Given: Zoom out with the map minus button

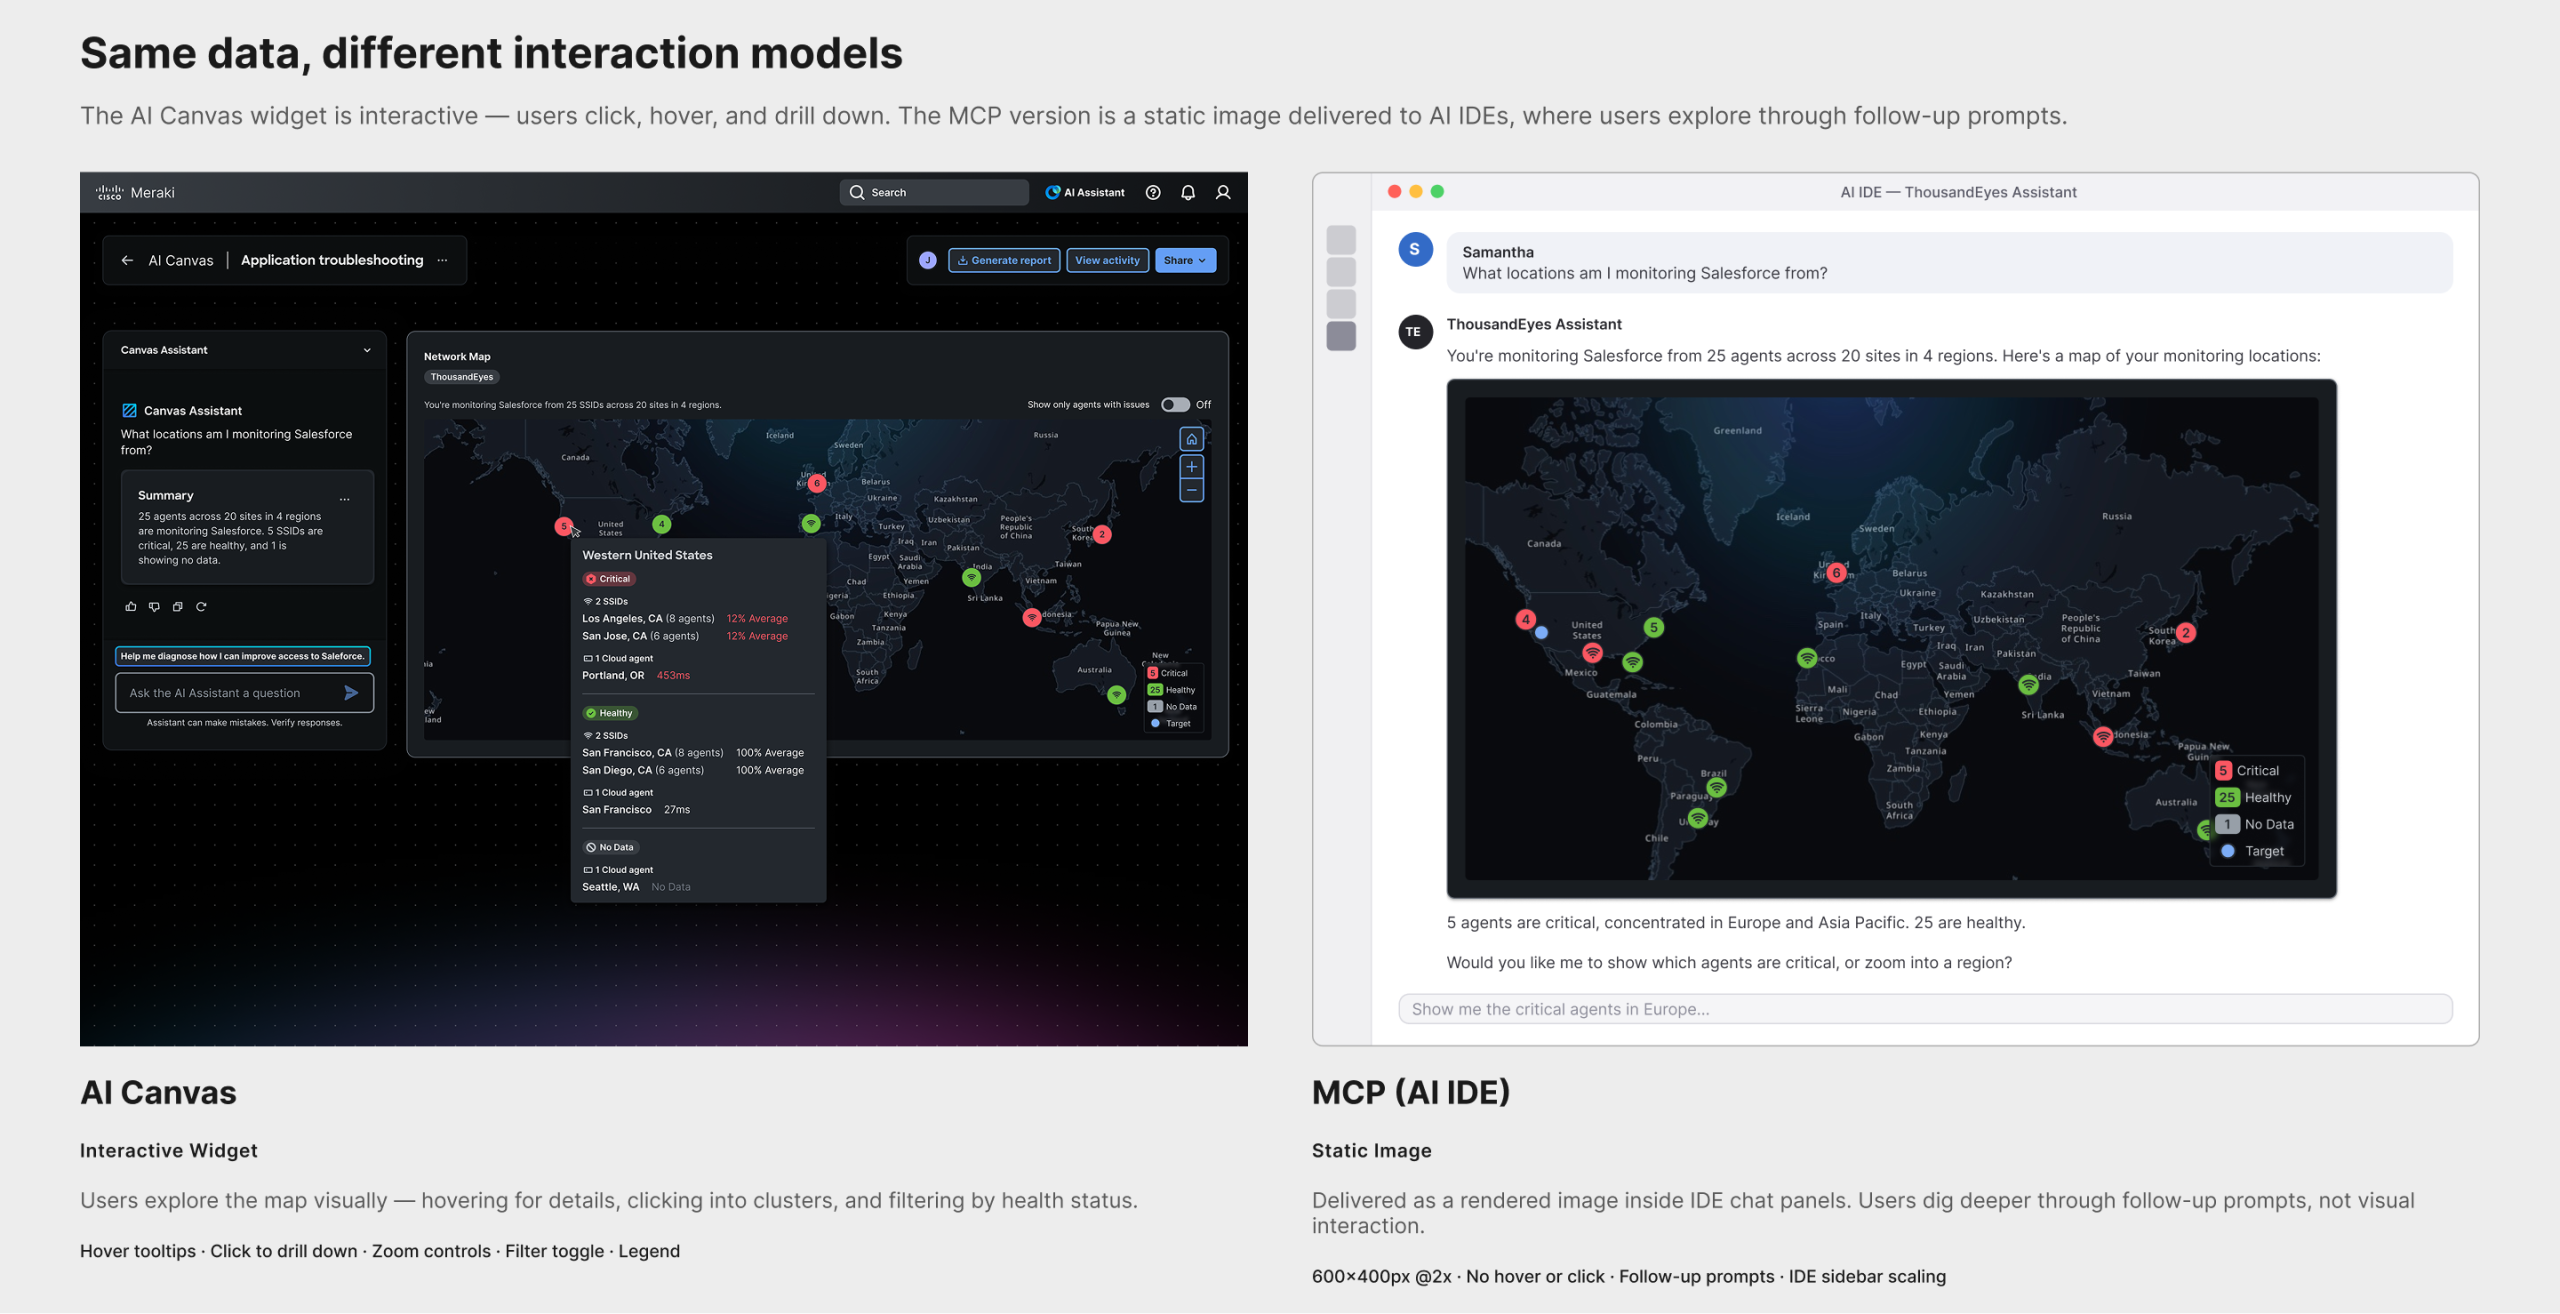Looking at the screenshot, I should (1191, 491).
